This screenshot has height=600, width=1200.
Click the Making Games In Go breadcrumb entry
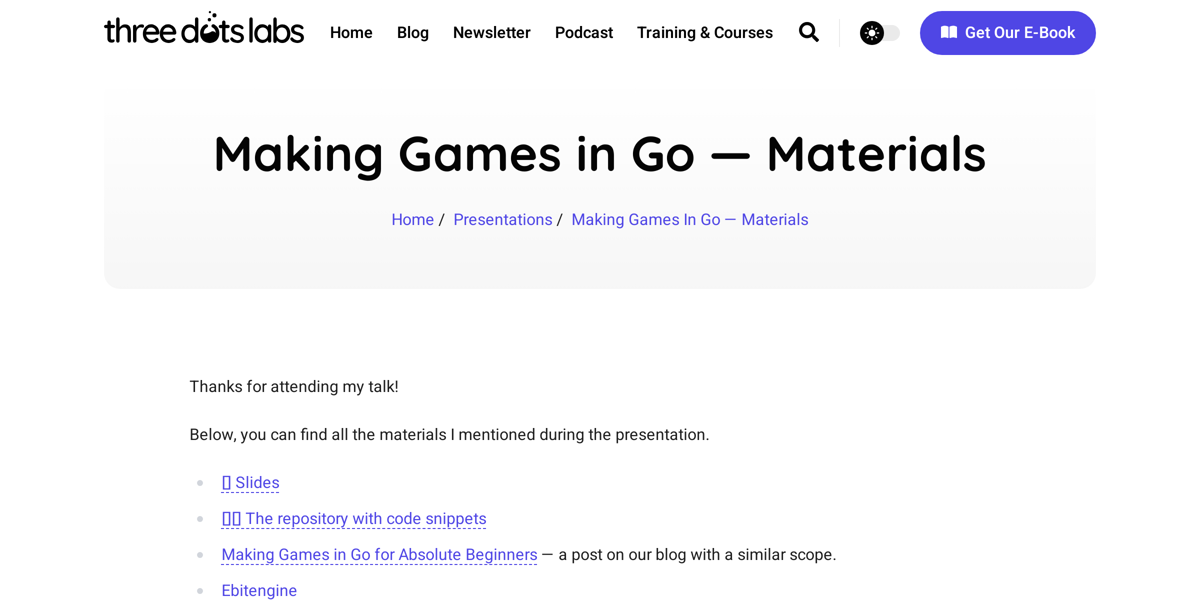click(x=689, y=219)
